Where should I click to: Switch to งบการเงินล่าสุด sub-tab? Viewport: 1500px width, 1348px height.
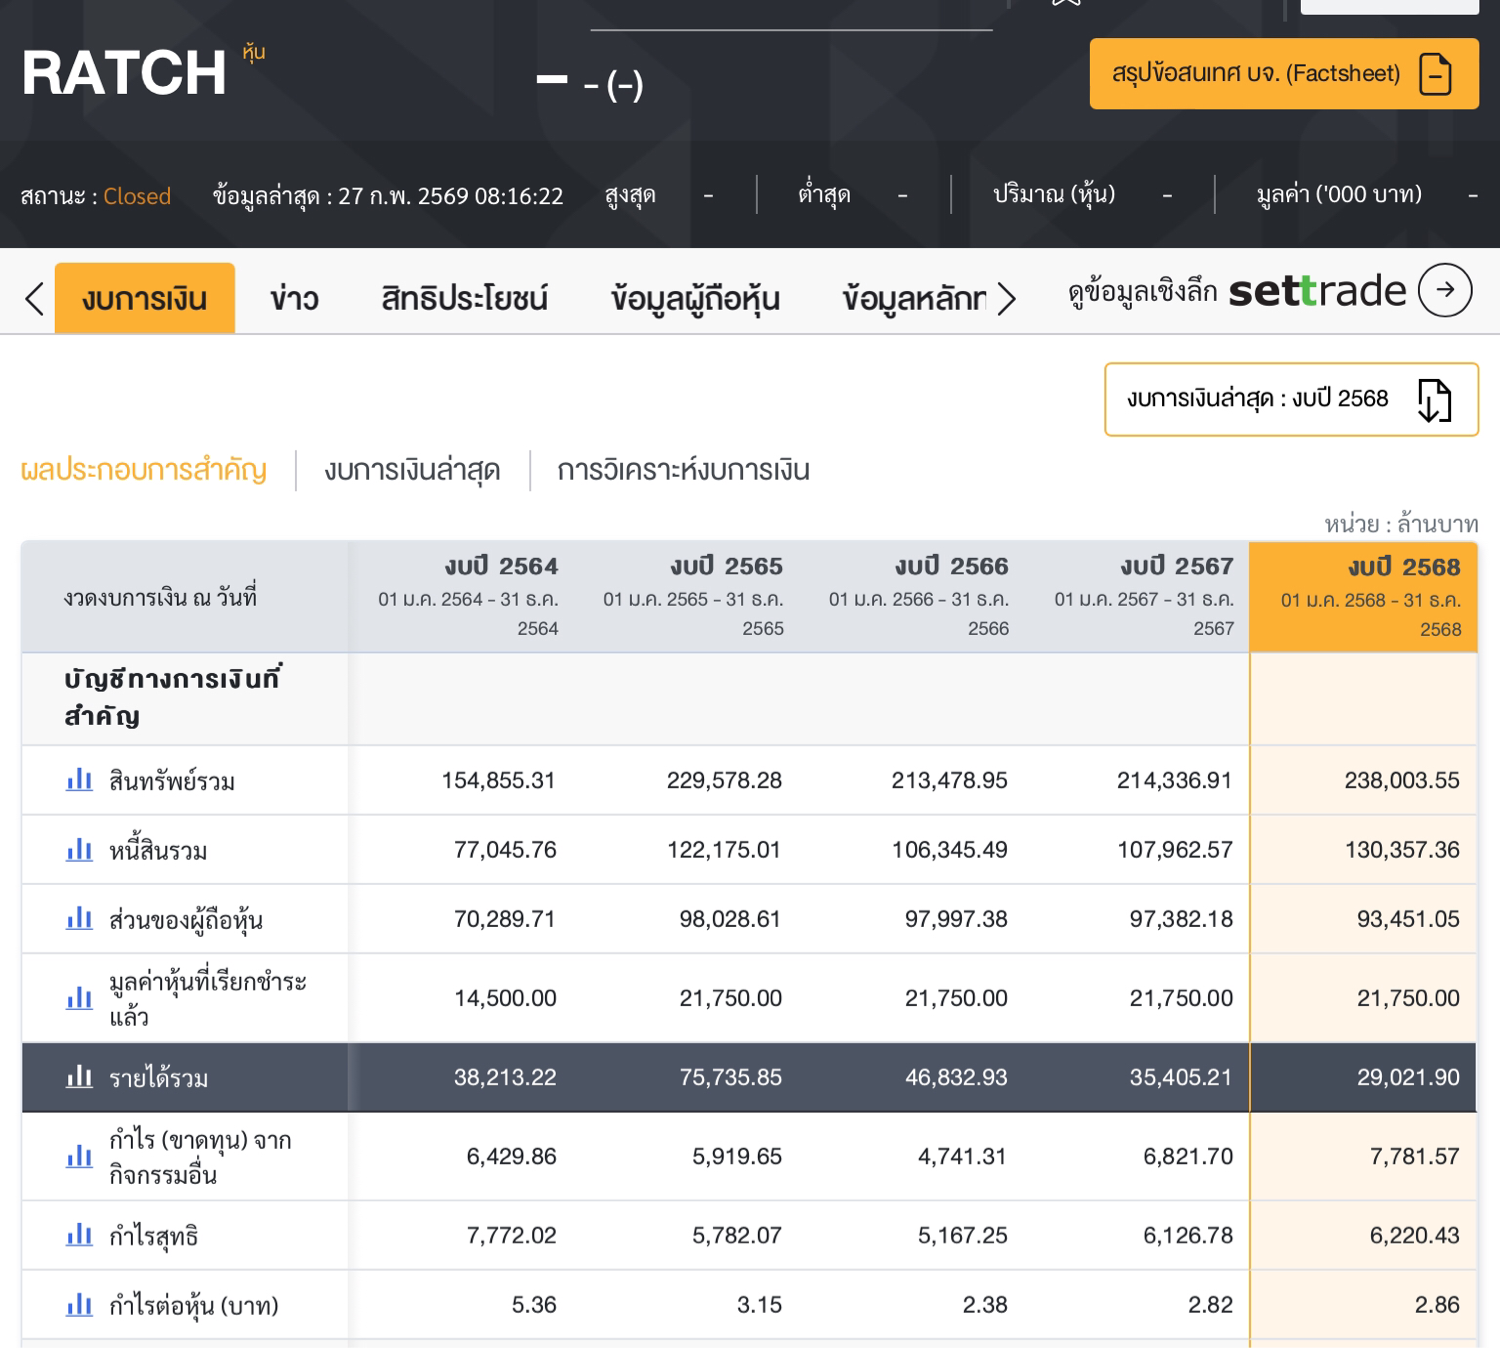pos(412,470)
